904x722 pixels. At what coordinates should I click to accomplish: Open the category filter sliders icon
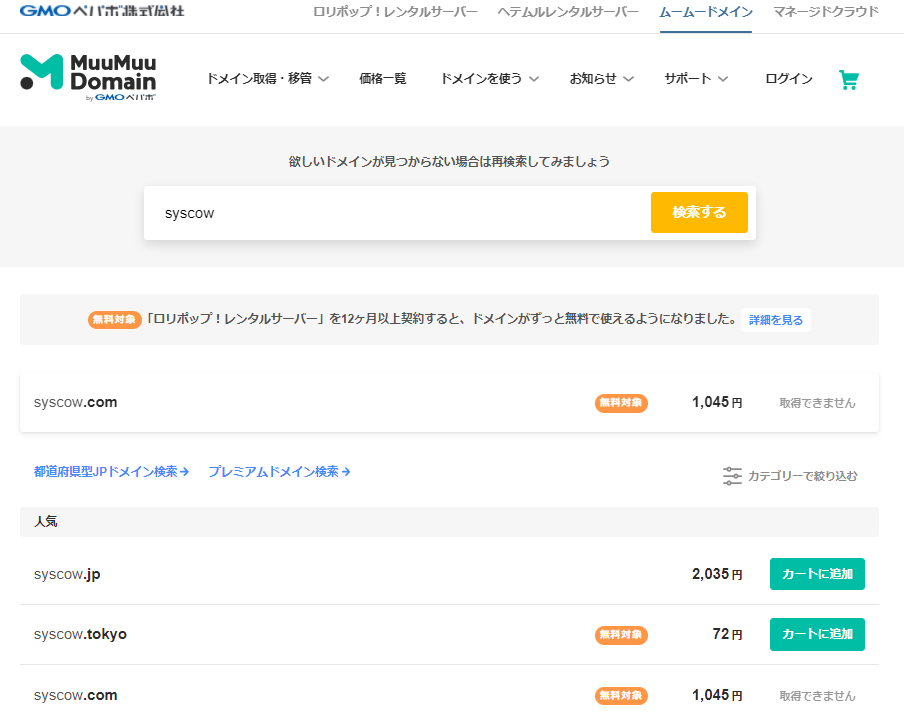(733, 476)
